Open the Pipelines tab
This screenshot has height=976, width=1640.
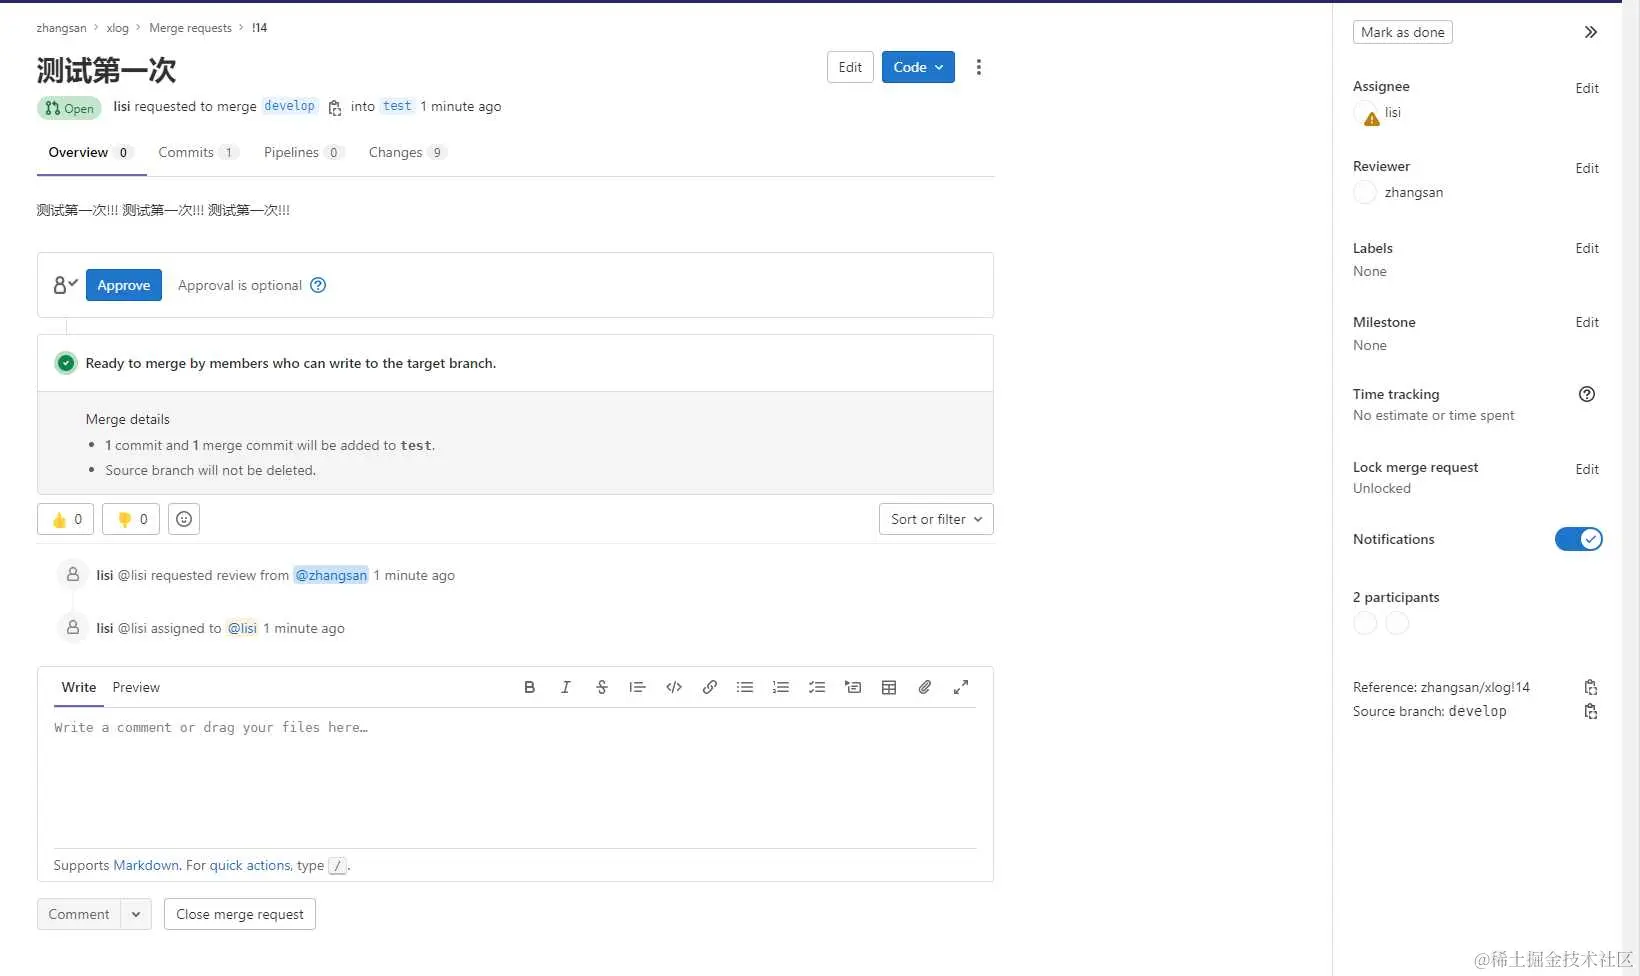coord(304,152)
